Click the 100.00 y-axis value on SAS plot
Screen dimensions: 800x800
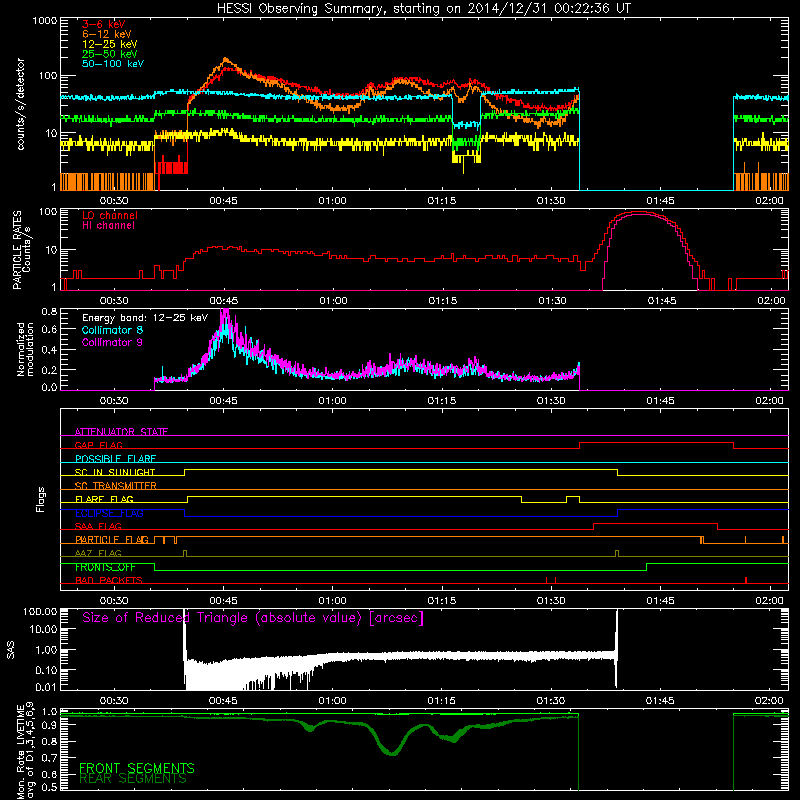[x=40, y=612]
